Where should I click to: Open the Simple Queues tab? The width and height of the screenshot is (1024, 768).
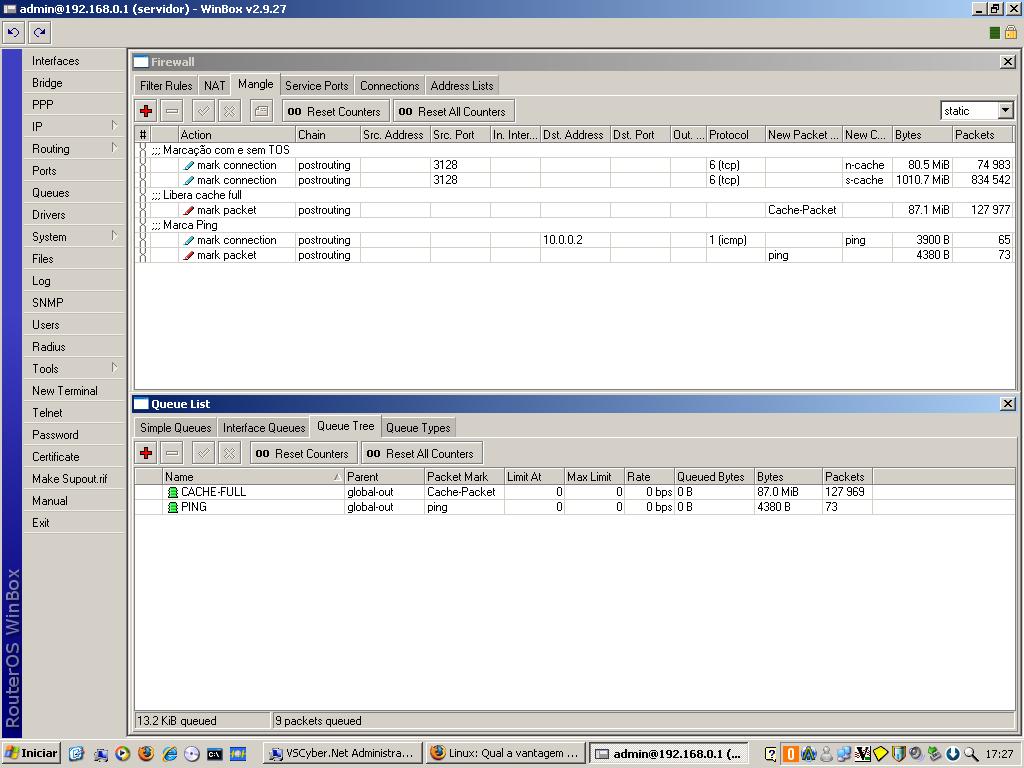(x=175, y=428)
